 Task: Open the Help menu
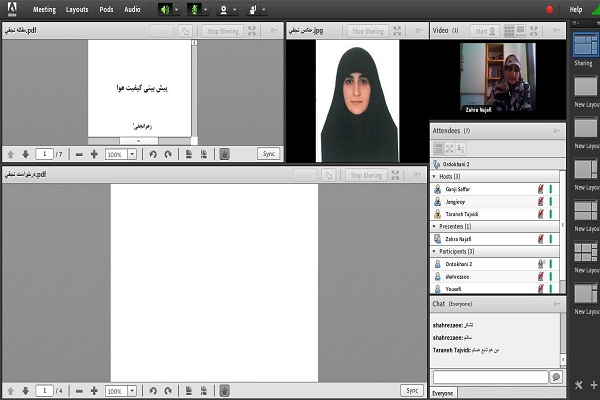click(x=576, y=10)
